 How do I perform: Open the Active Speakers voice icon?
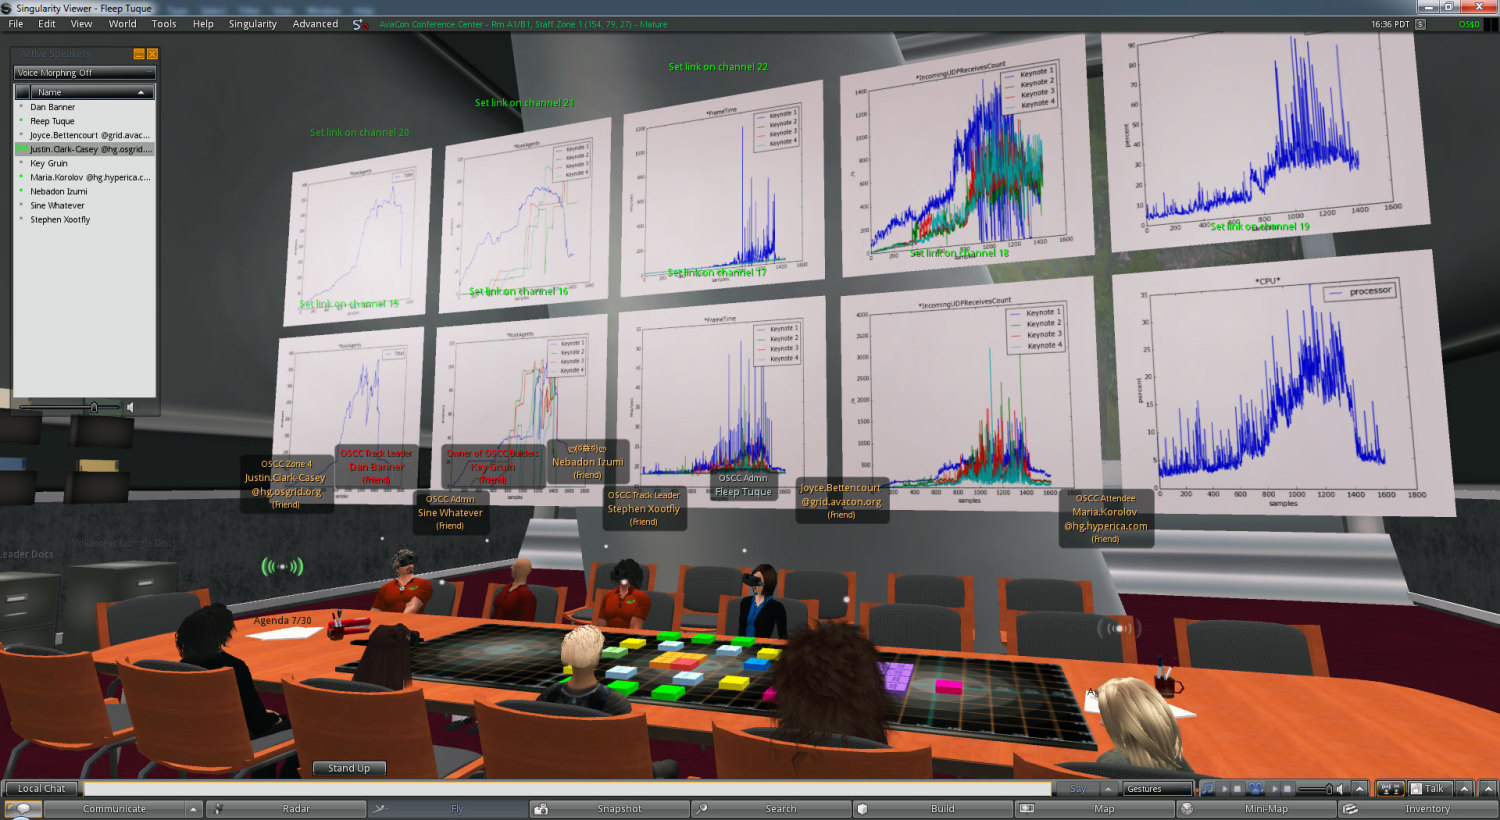click(1390, 789)
